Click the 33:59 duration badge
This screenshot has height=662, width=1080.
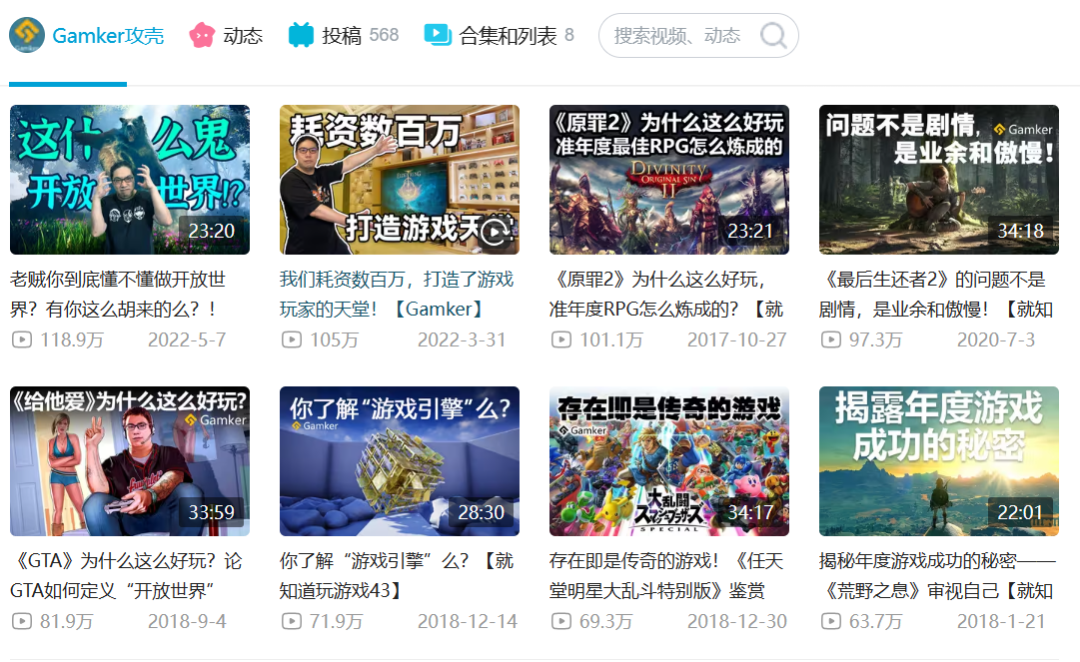[x=211, y=513]
